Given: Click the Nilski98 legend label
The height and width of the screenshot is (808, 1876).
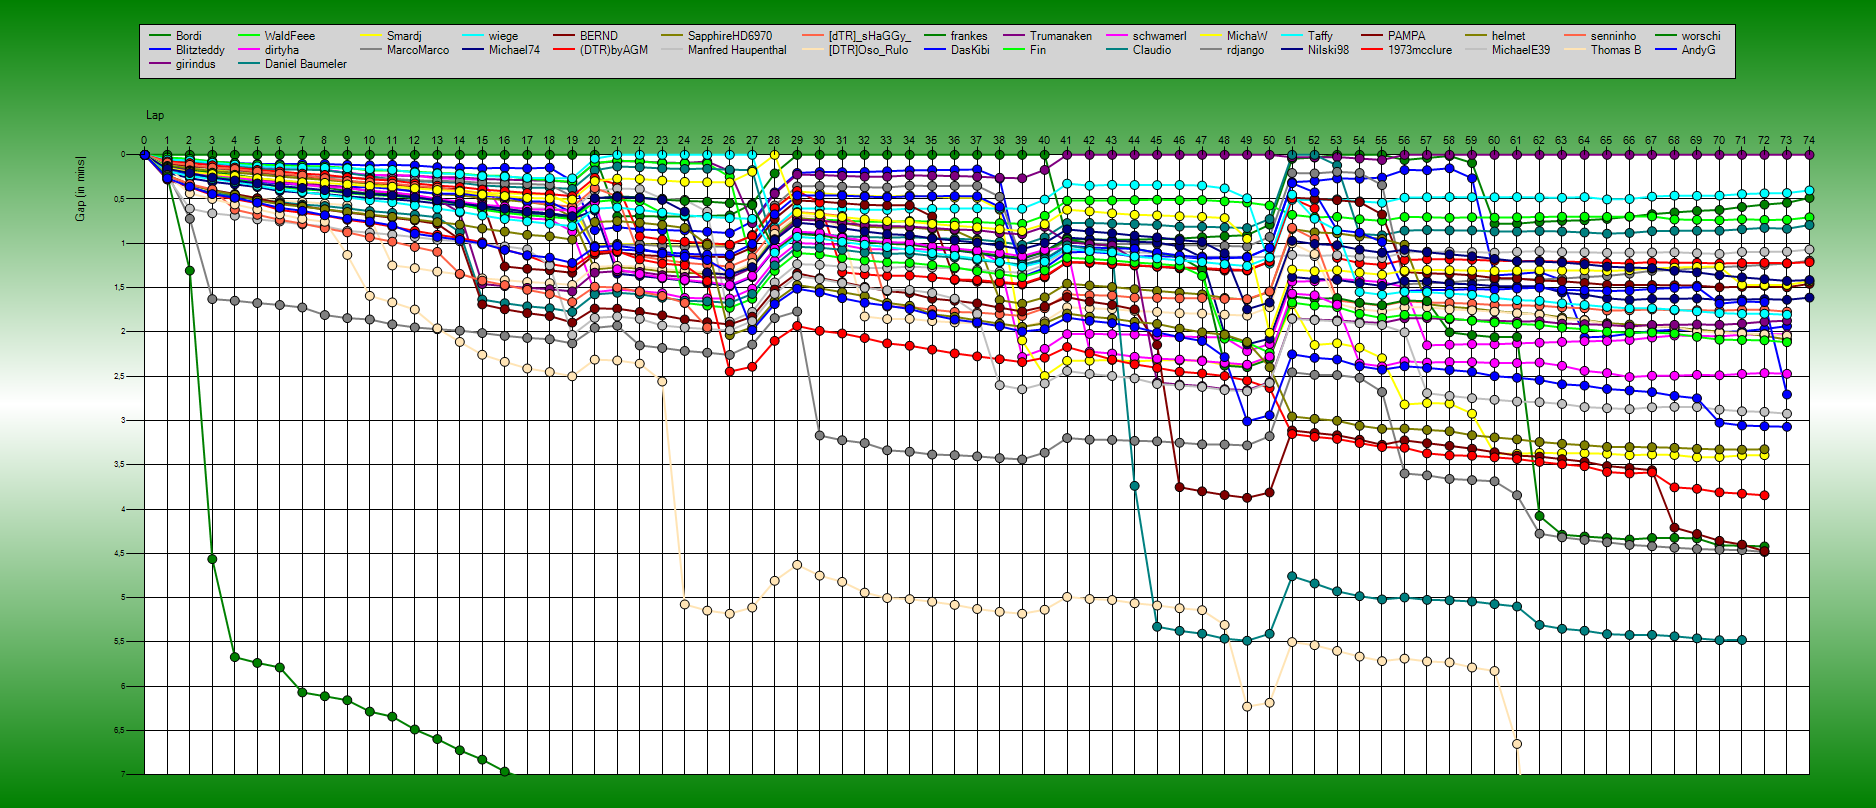Looking at the screenshot, I should (x=1328, y=50).
